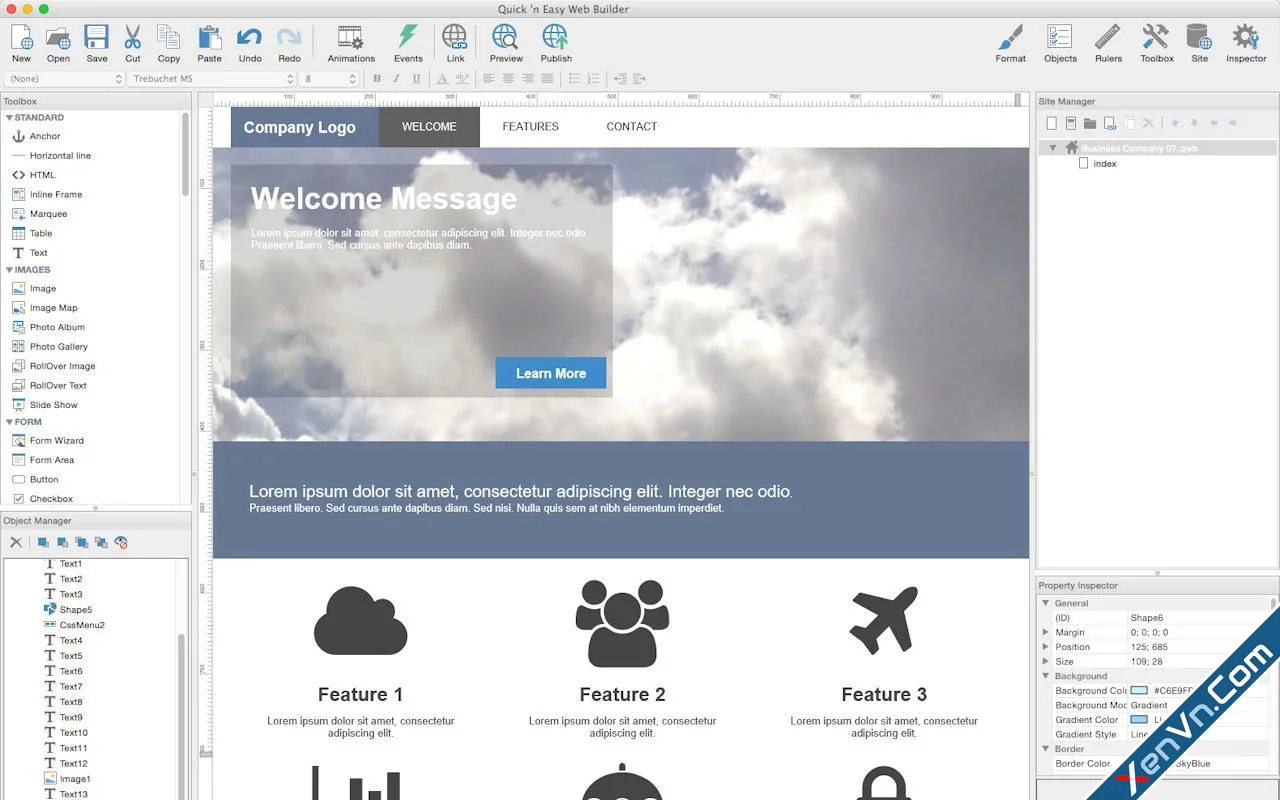The width and height of the screenshot is (1280, 800).
Task: Select the Checkbox item in Toolbox
Action: click(43, 499)
